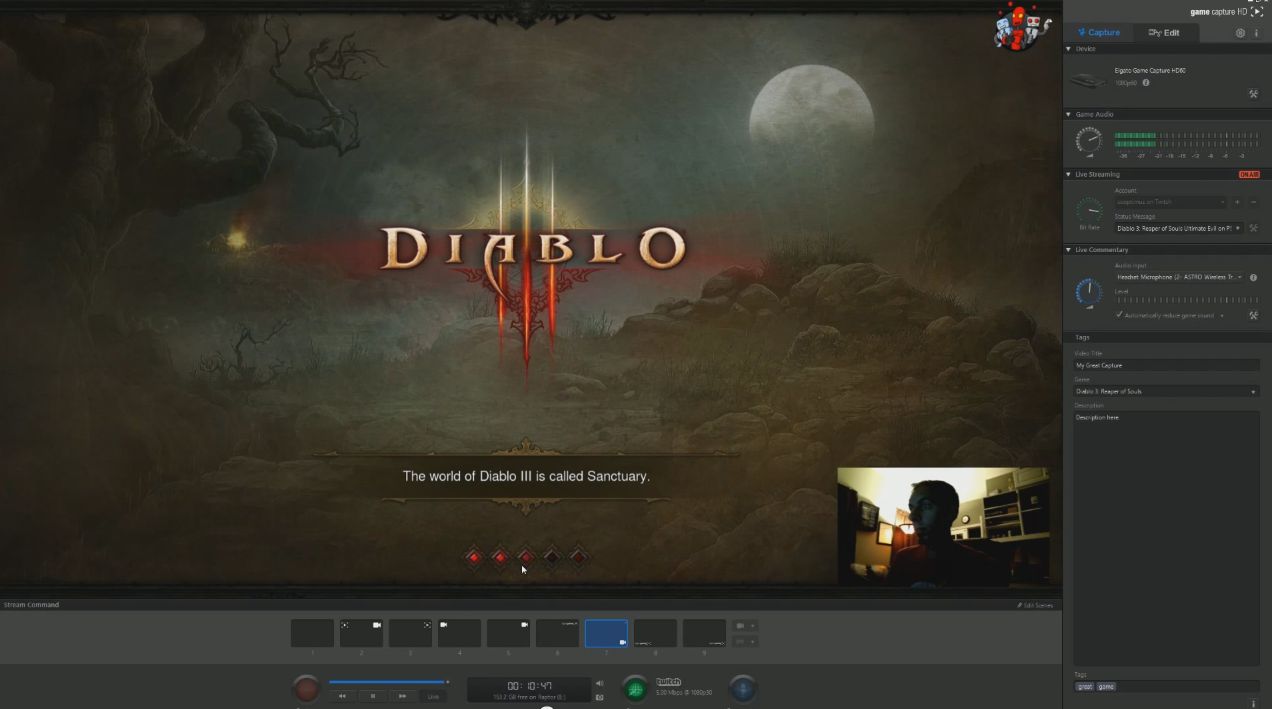Pause playback using the pause button
This screenshot has height=709, width=1272.
tap(373, 696)
